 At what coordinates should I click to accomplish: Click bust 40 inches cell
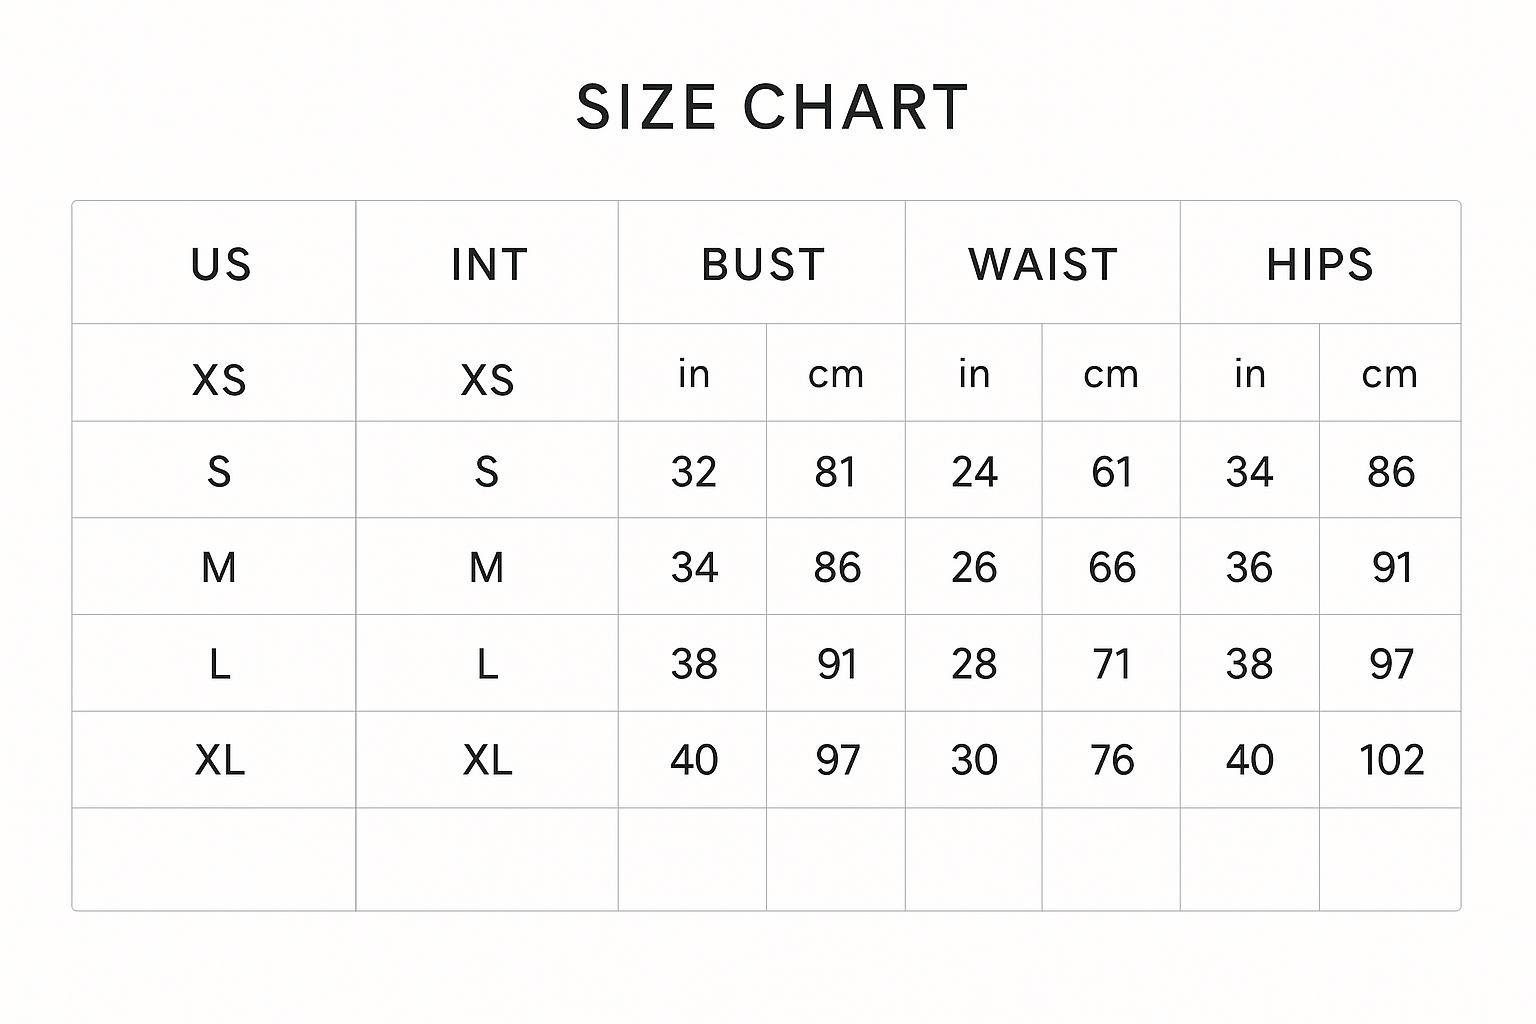(x=694, y=761)
